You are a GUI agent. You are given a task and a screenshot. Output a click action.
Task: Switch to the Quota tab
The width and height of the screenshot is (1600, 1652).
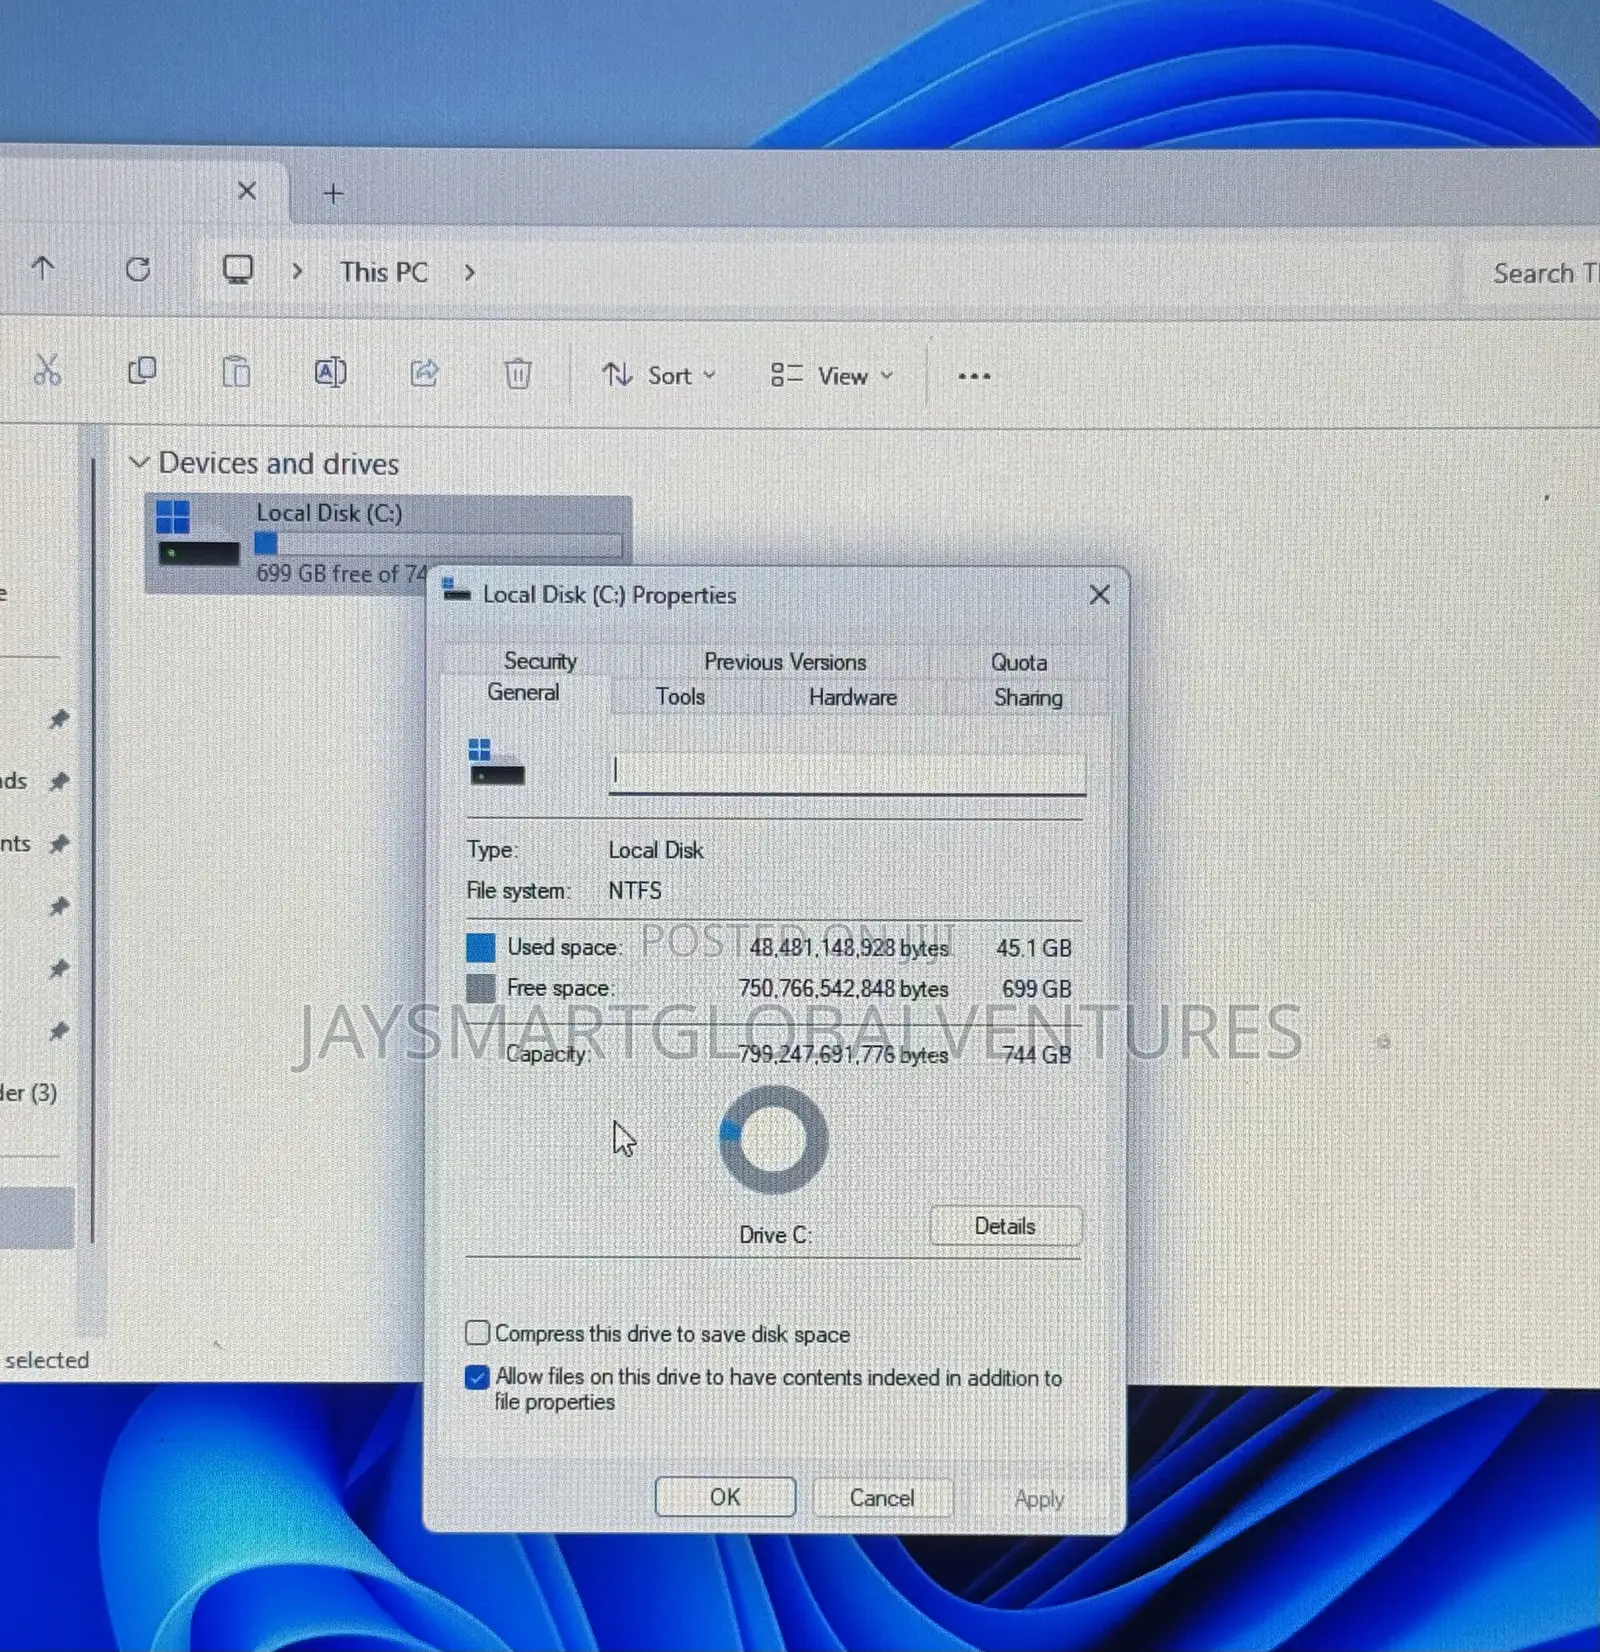tap(1019, 662)
